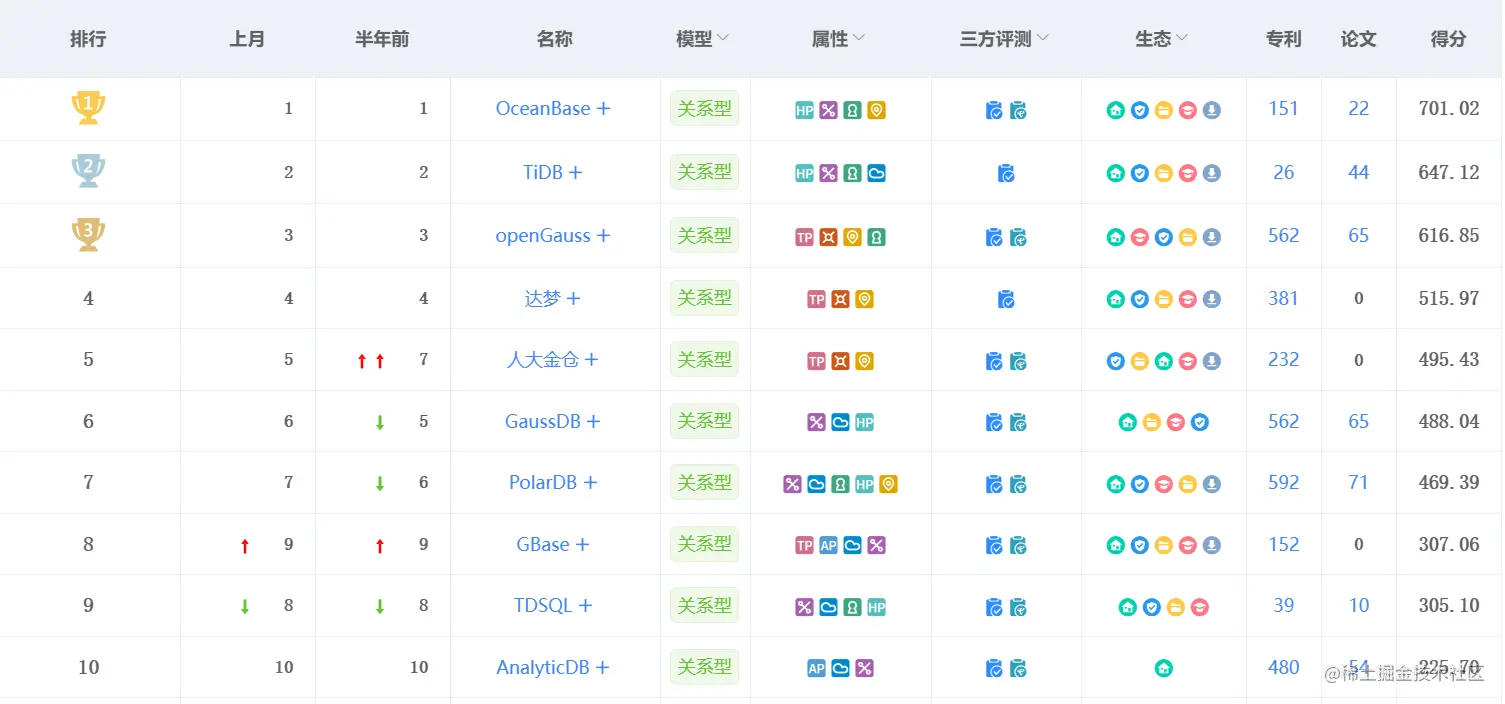
Task: Open the 生态 column filter dropdown
Action: 1181,38
